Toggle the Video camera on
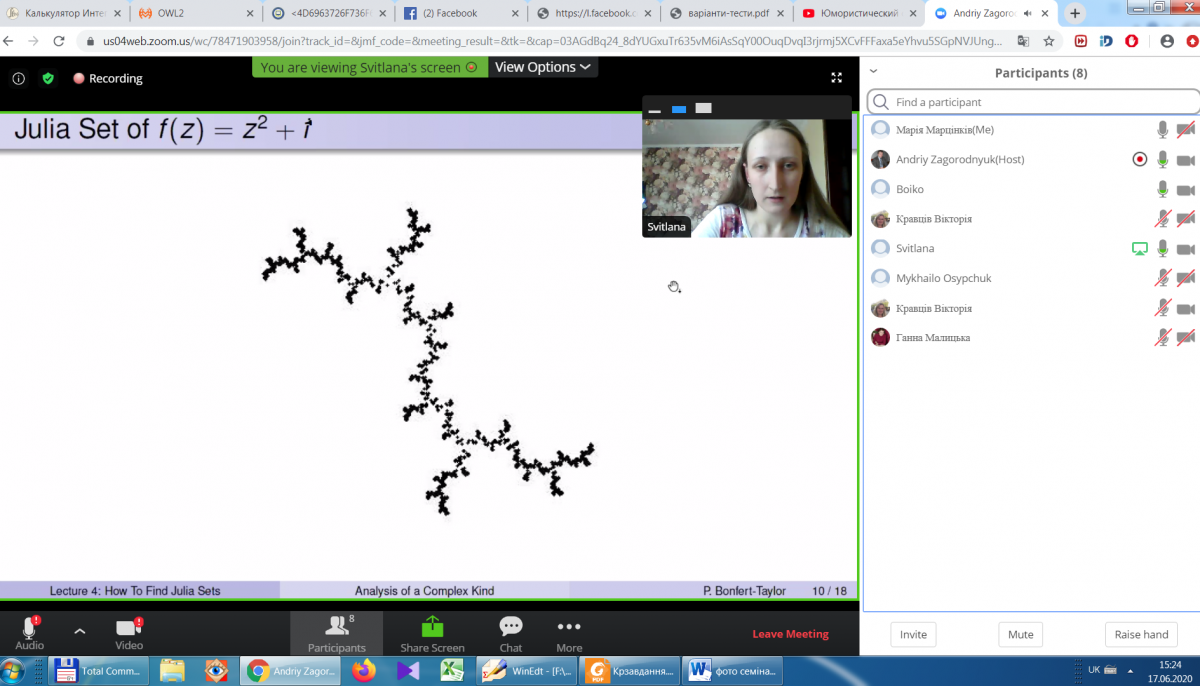Screen dimensions: 1200x686 pos(128,627)
